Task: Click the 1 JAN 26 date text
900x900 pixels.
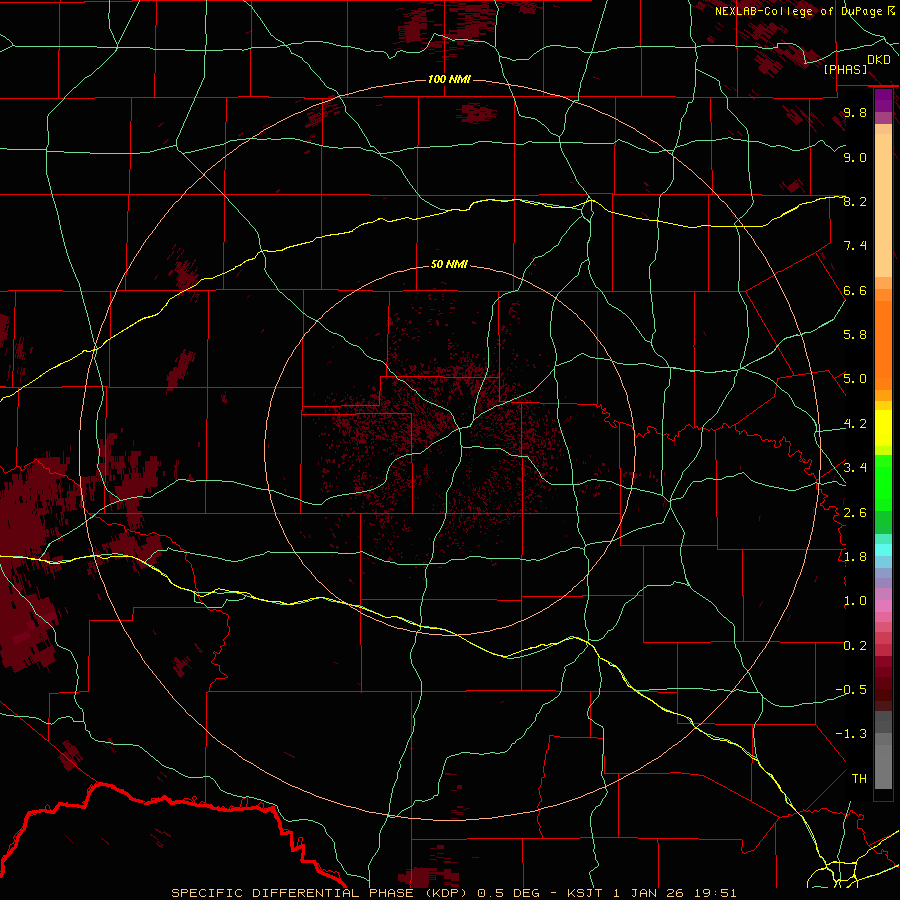Action: tap(648, 893)
